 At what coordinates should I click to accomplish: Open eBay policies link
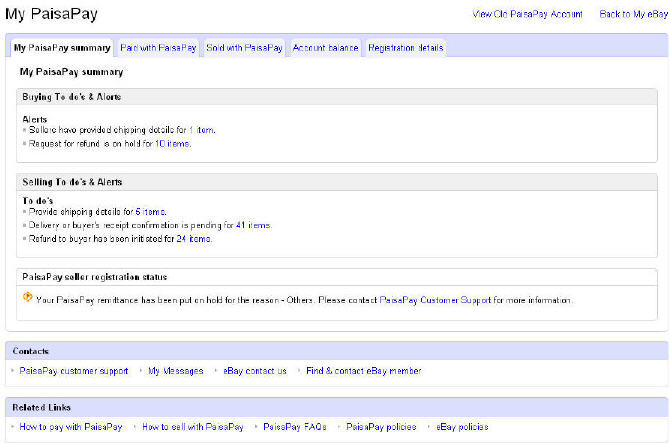point(462,427)
